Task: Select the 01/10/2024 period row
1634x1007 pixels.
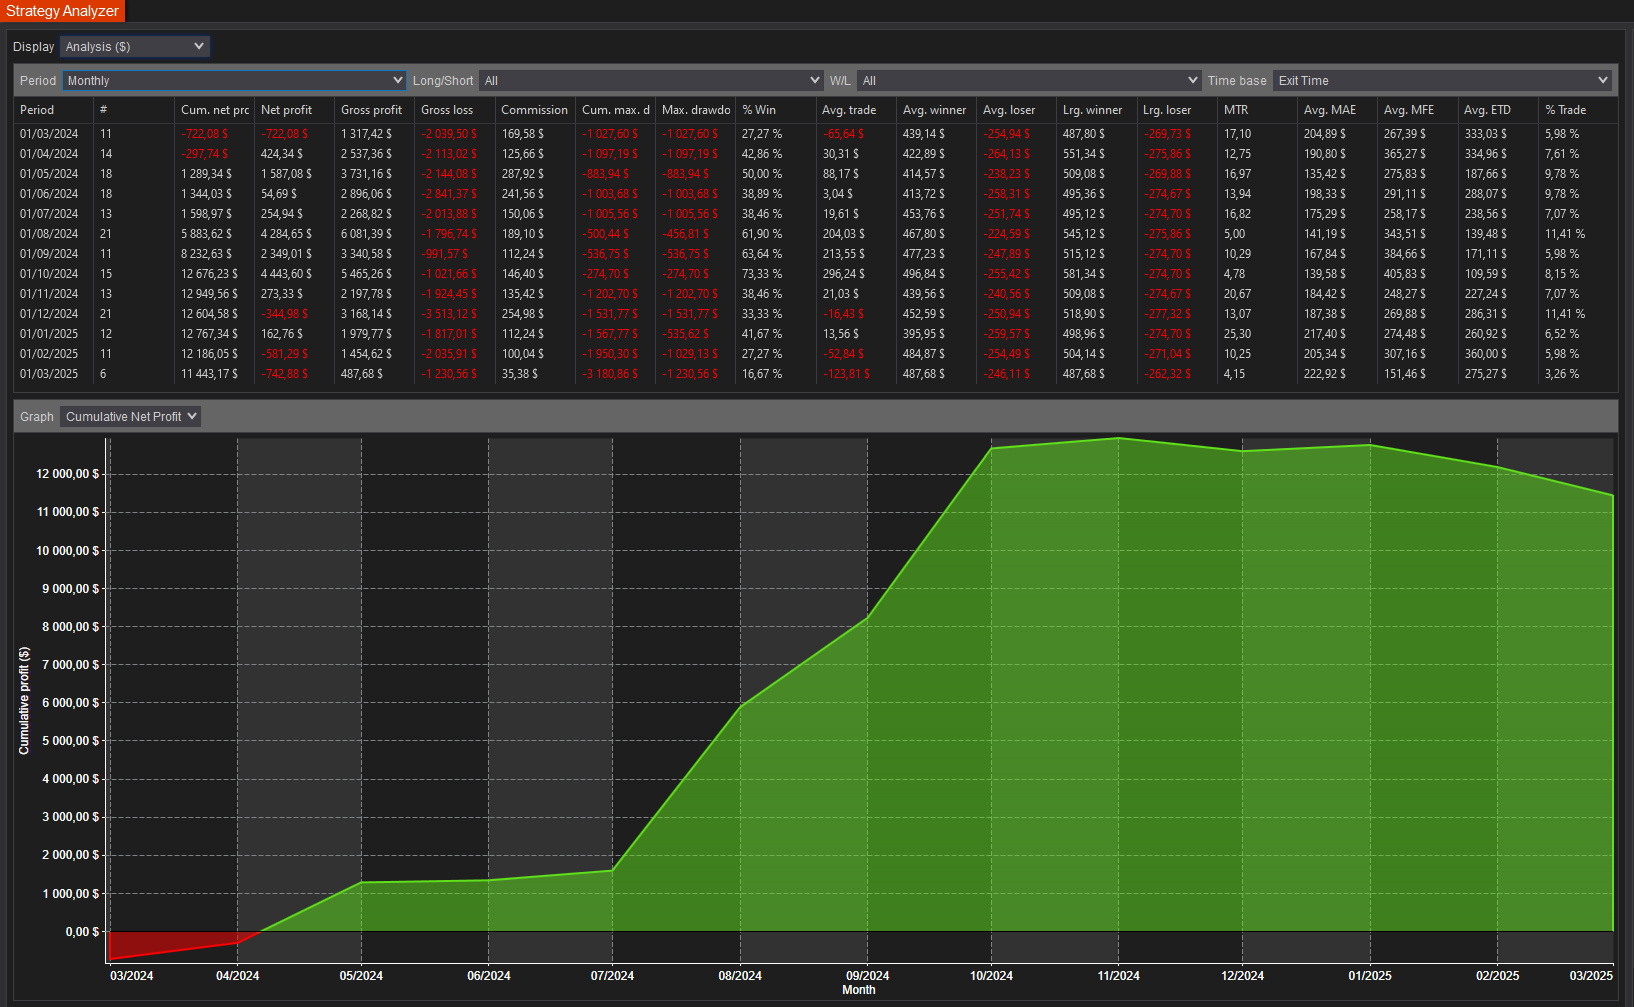Action: pyautogui.click(x=816, y=274)
